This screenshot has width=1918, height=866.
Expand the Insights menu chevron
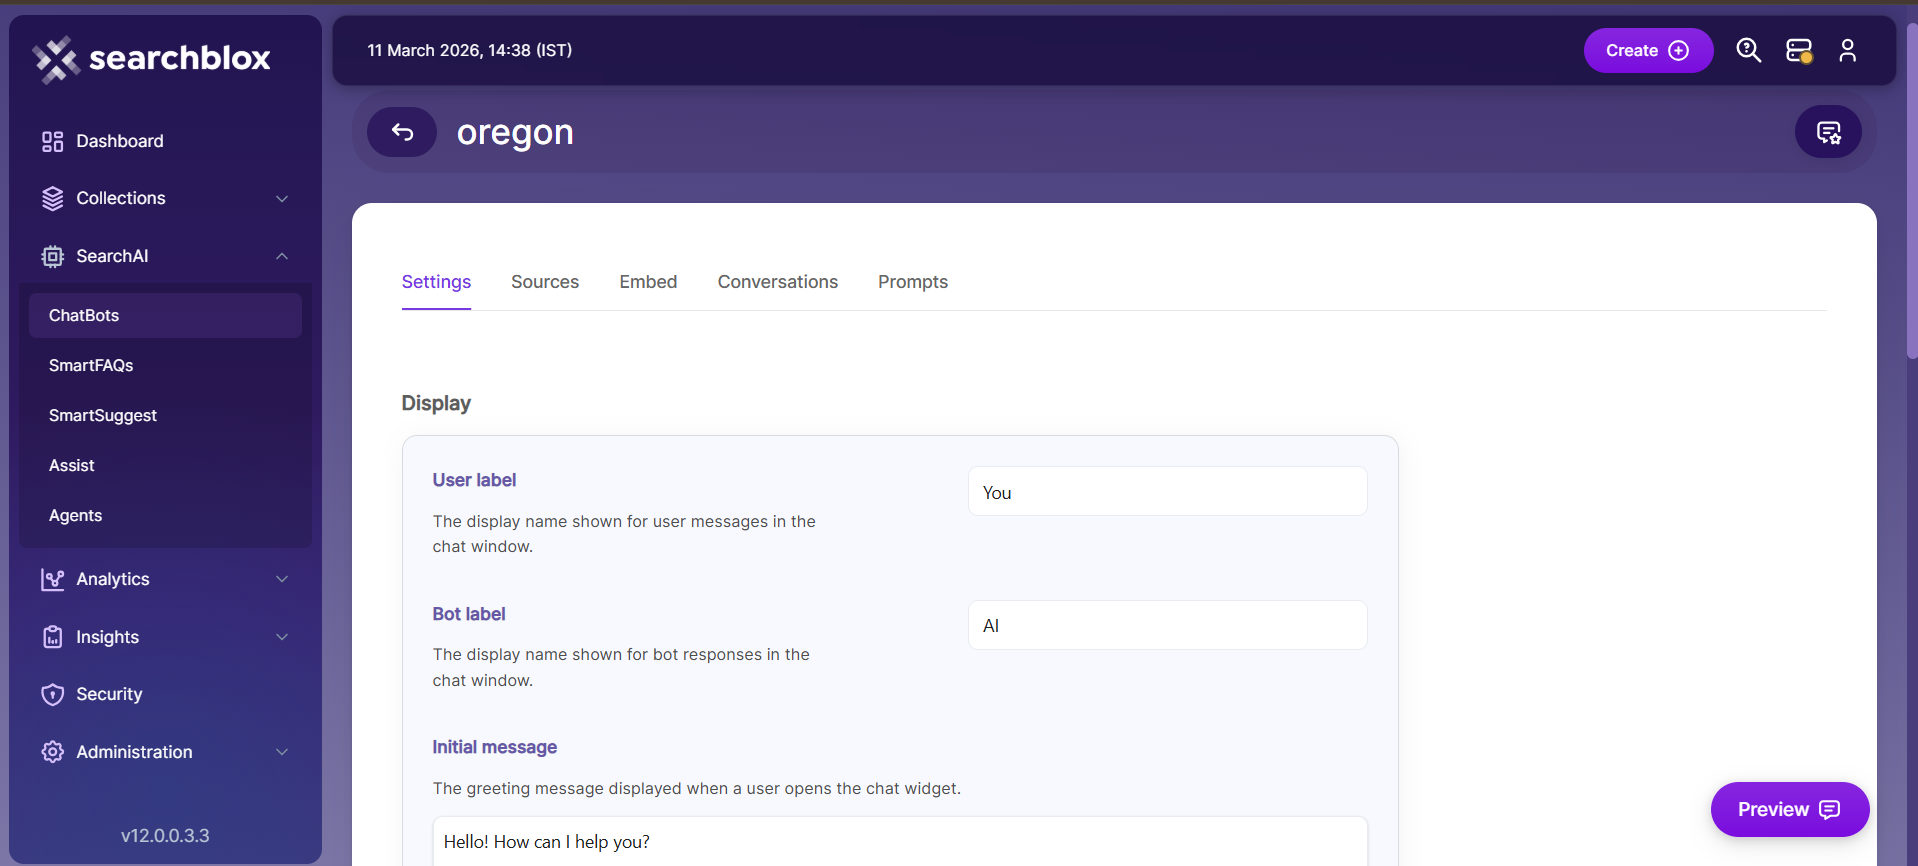point(282,637)
